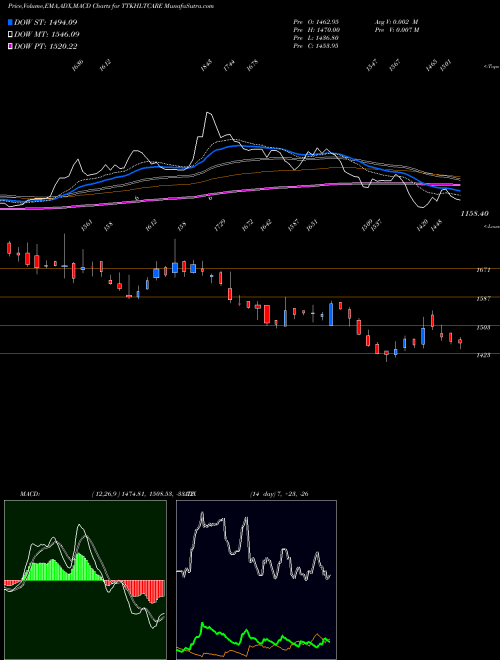Click the 1561 label in the lows row
Screen dimensions: 500x660
point(87,225)
